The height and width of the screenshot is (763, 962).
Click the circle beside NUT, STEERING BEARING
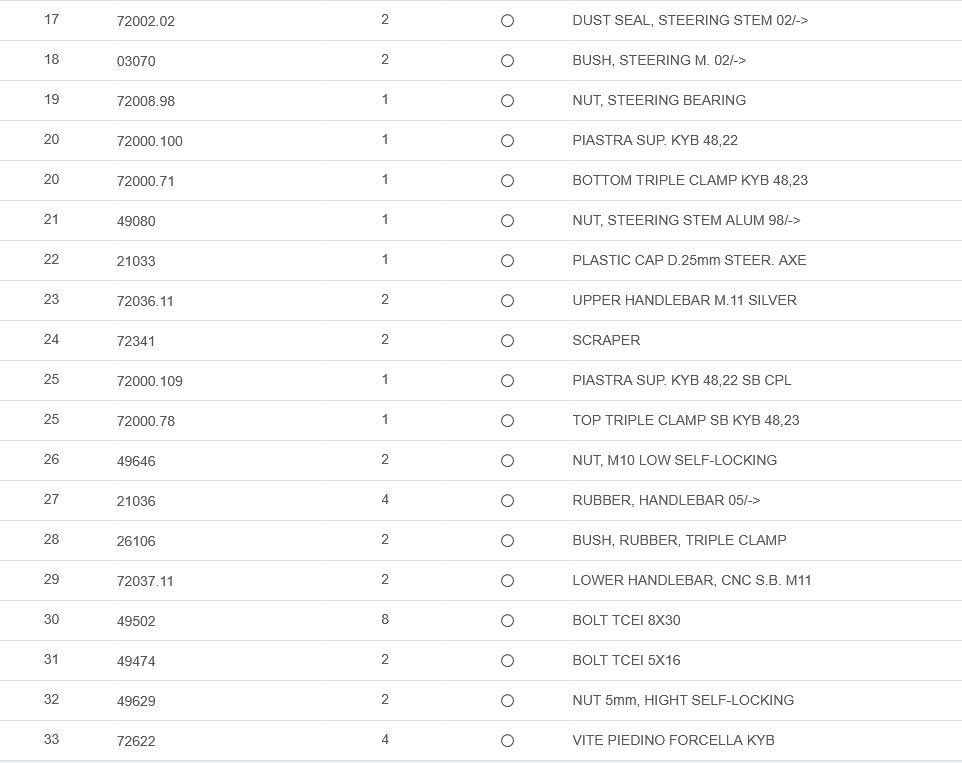[507, 101]
